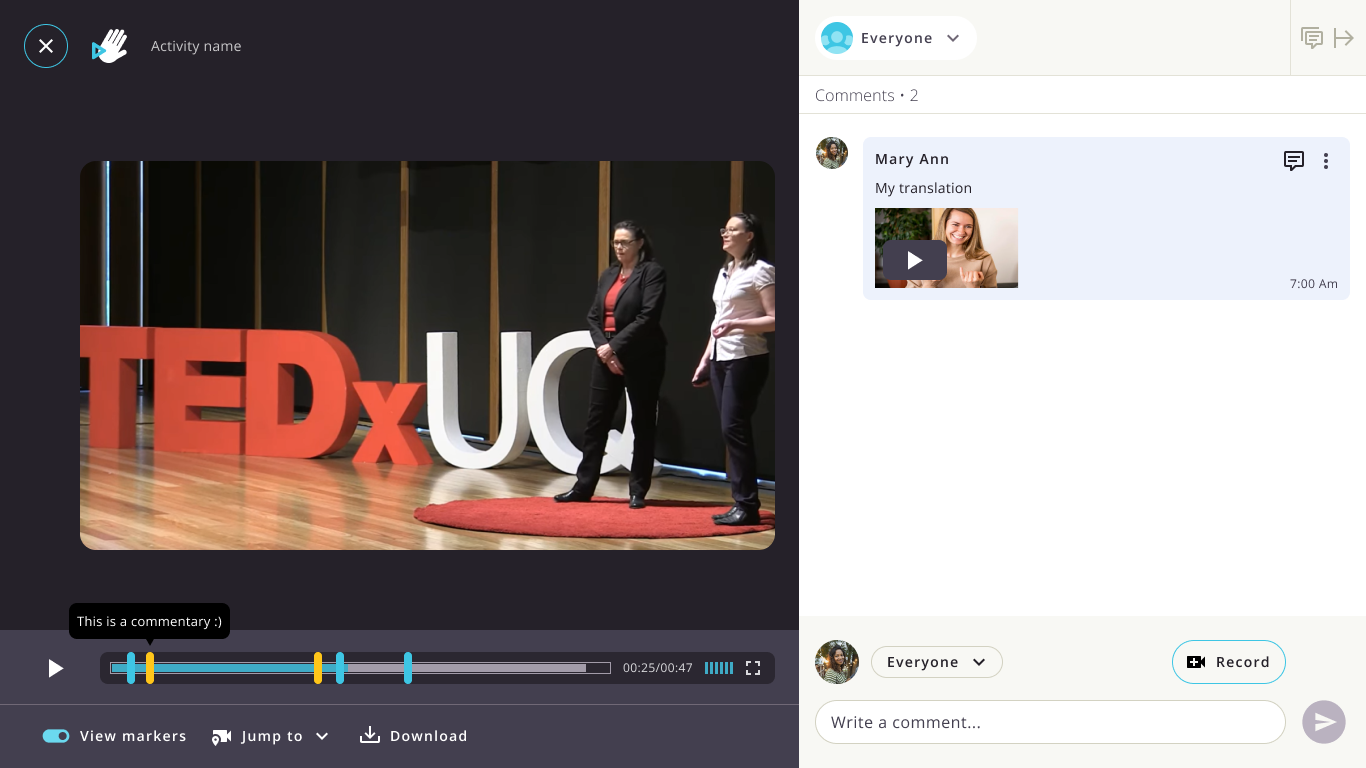Collapse the side panel with arrow icon
The height and width of the screenshot is (768, 1366).
coord(1344,38)
